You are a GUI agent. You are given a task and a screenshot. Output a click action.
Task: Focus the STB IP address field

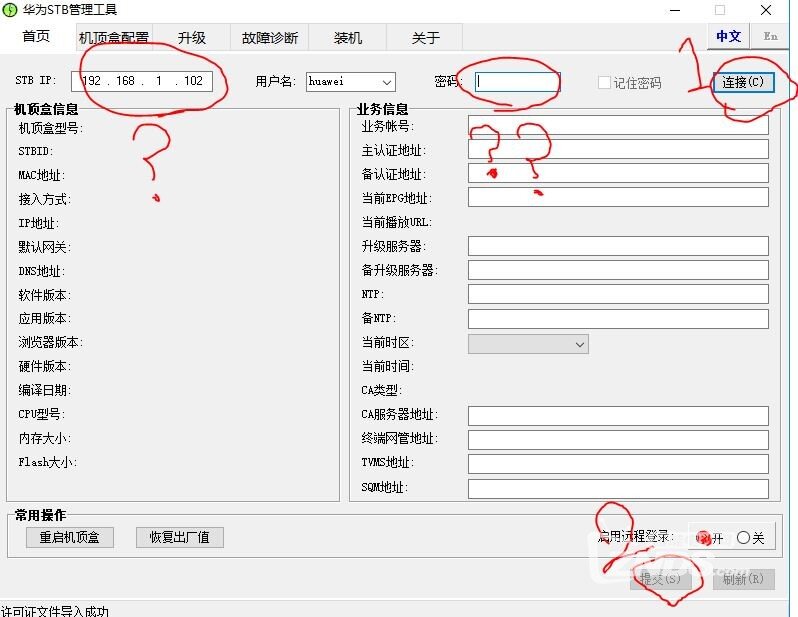[142, 81]
